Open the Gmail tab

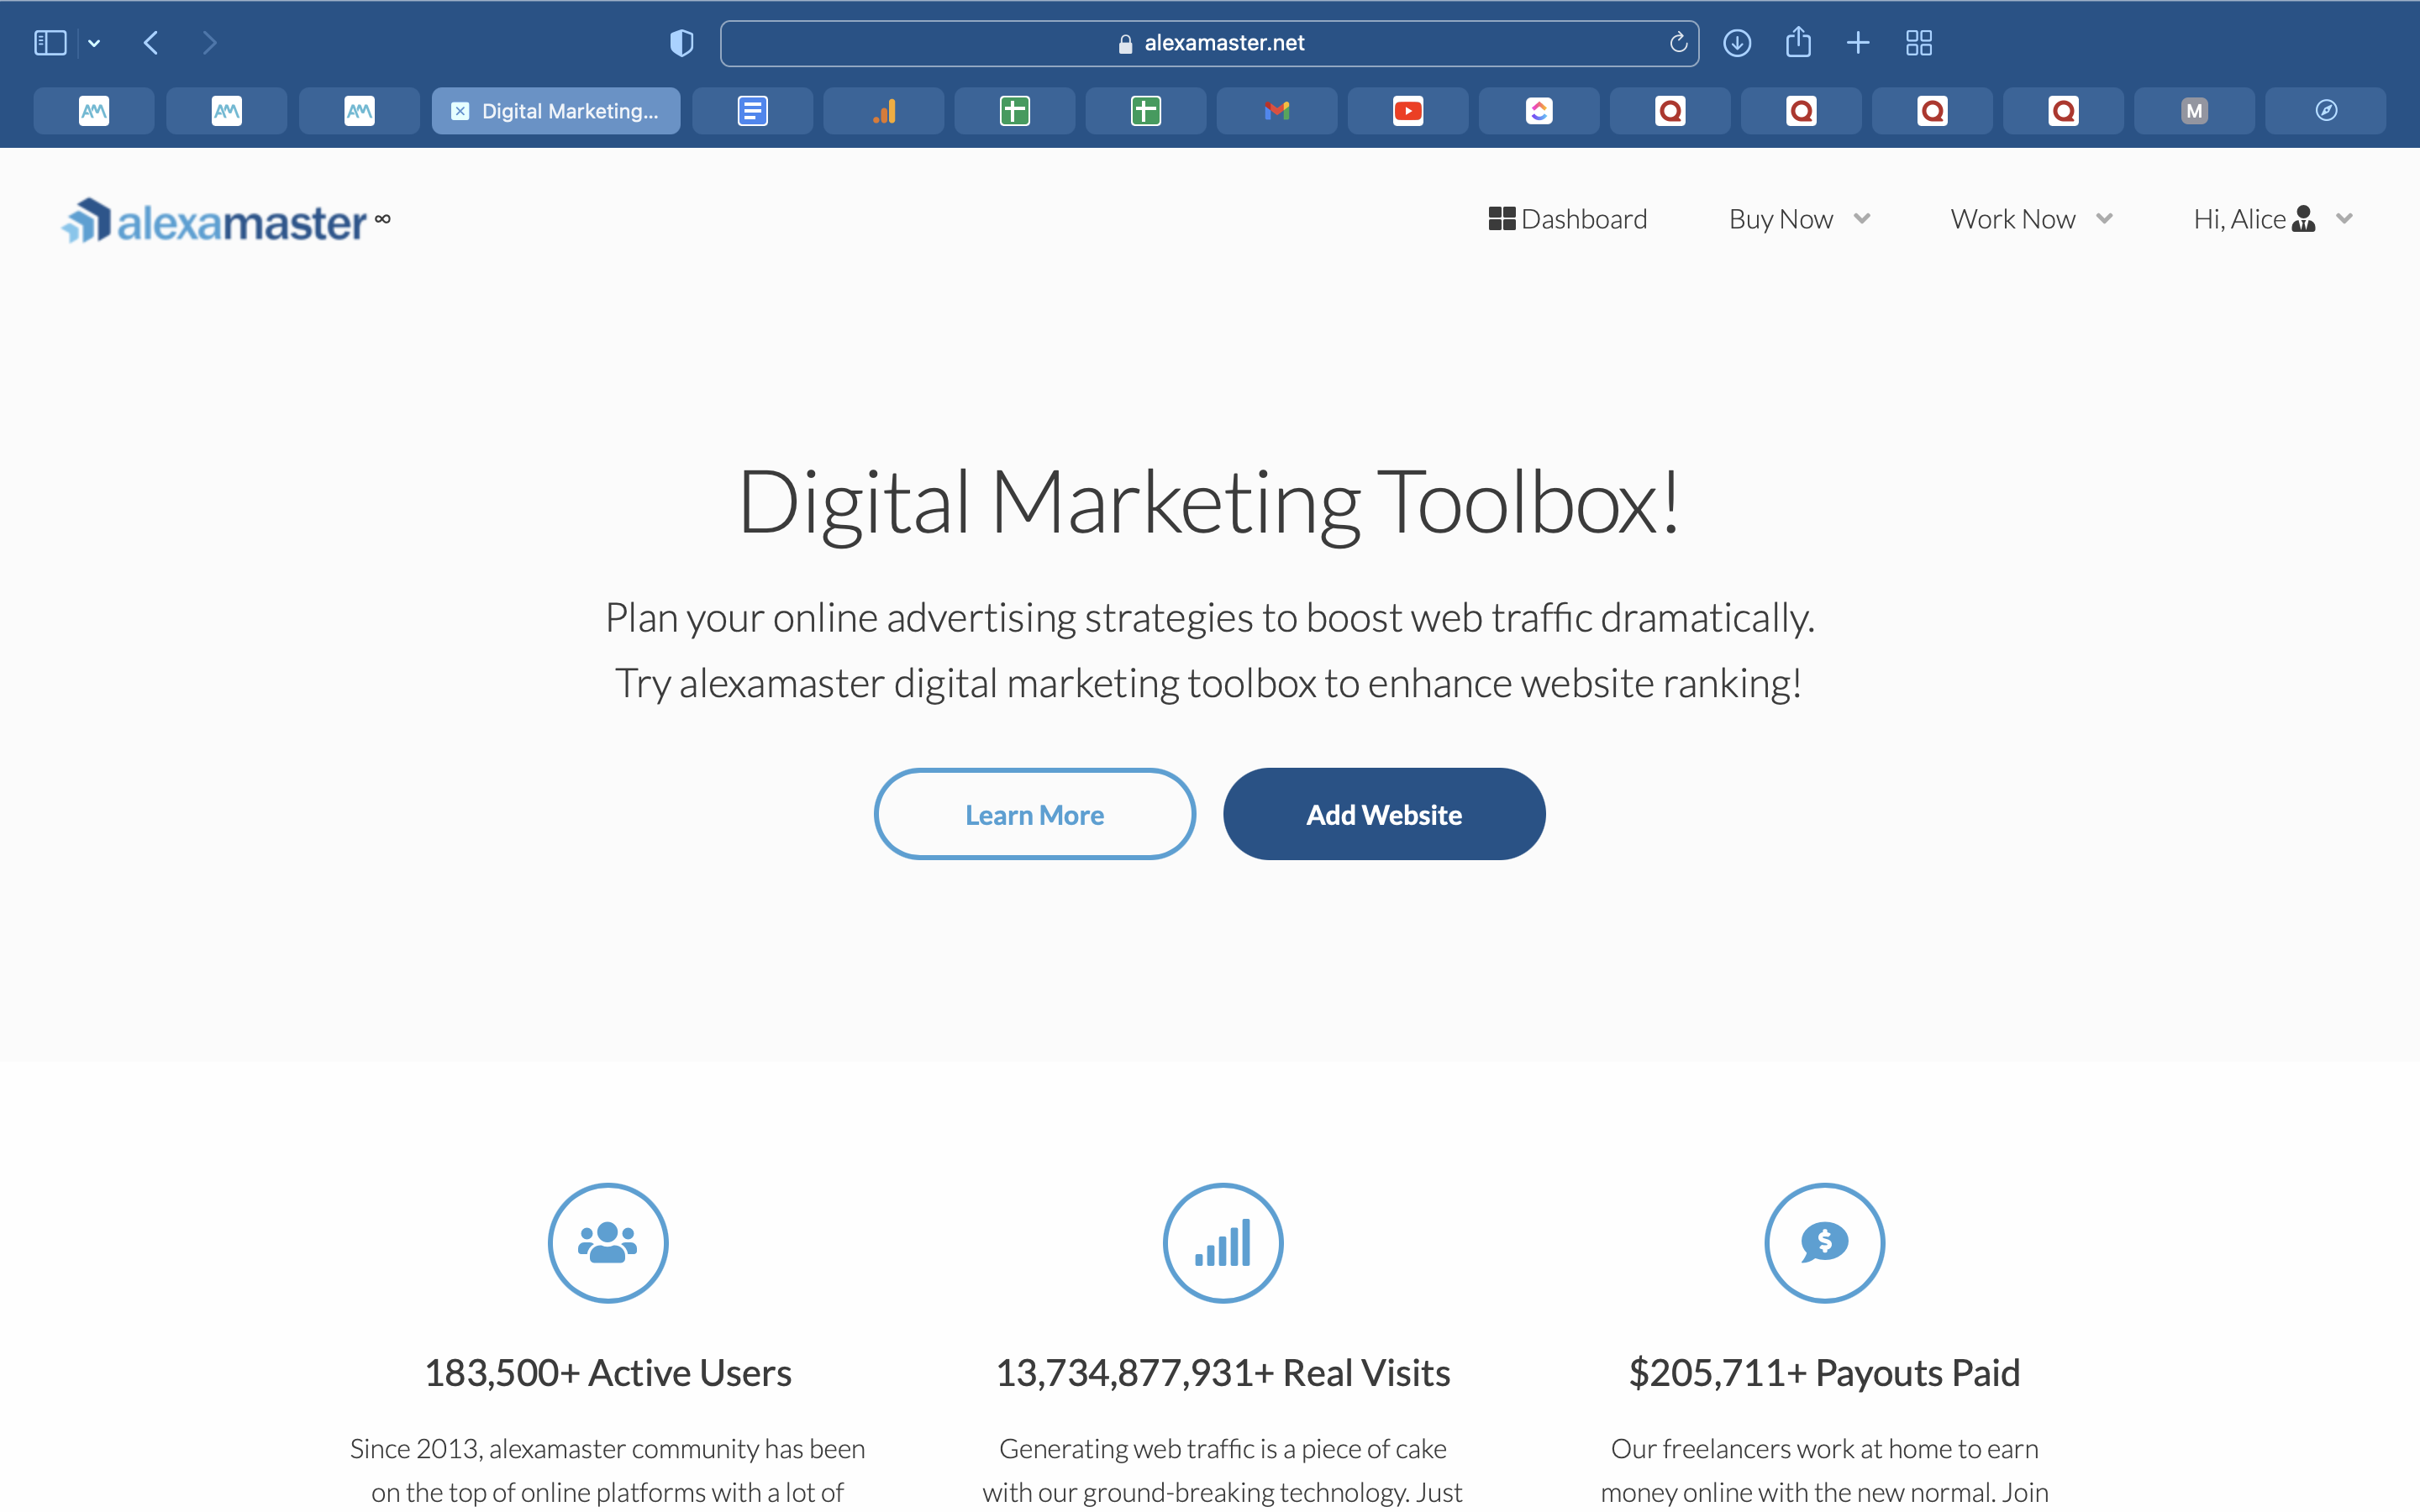[1277, 111]
